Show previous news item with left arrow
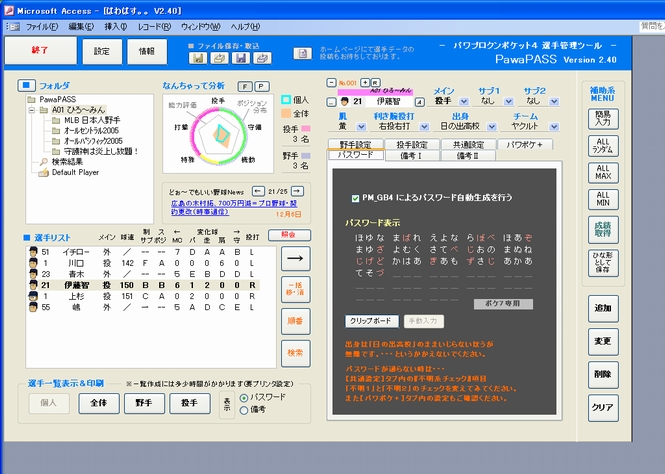The width and height of the screenshot is (665, 474). [258, 192]
